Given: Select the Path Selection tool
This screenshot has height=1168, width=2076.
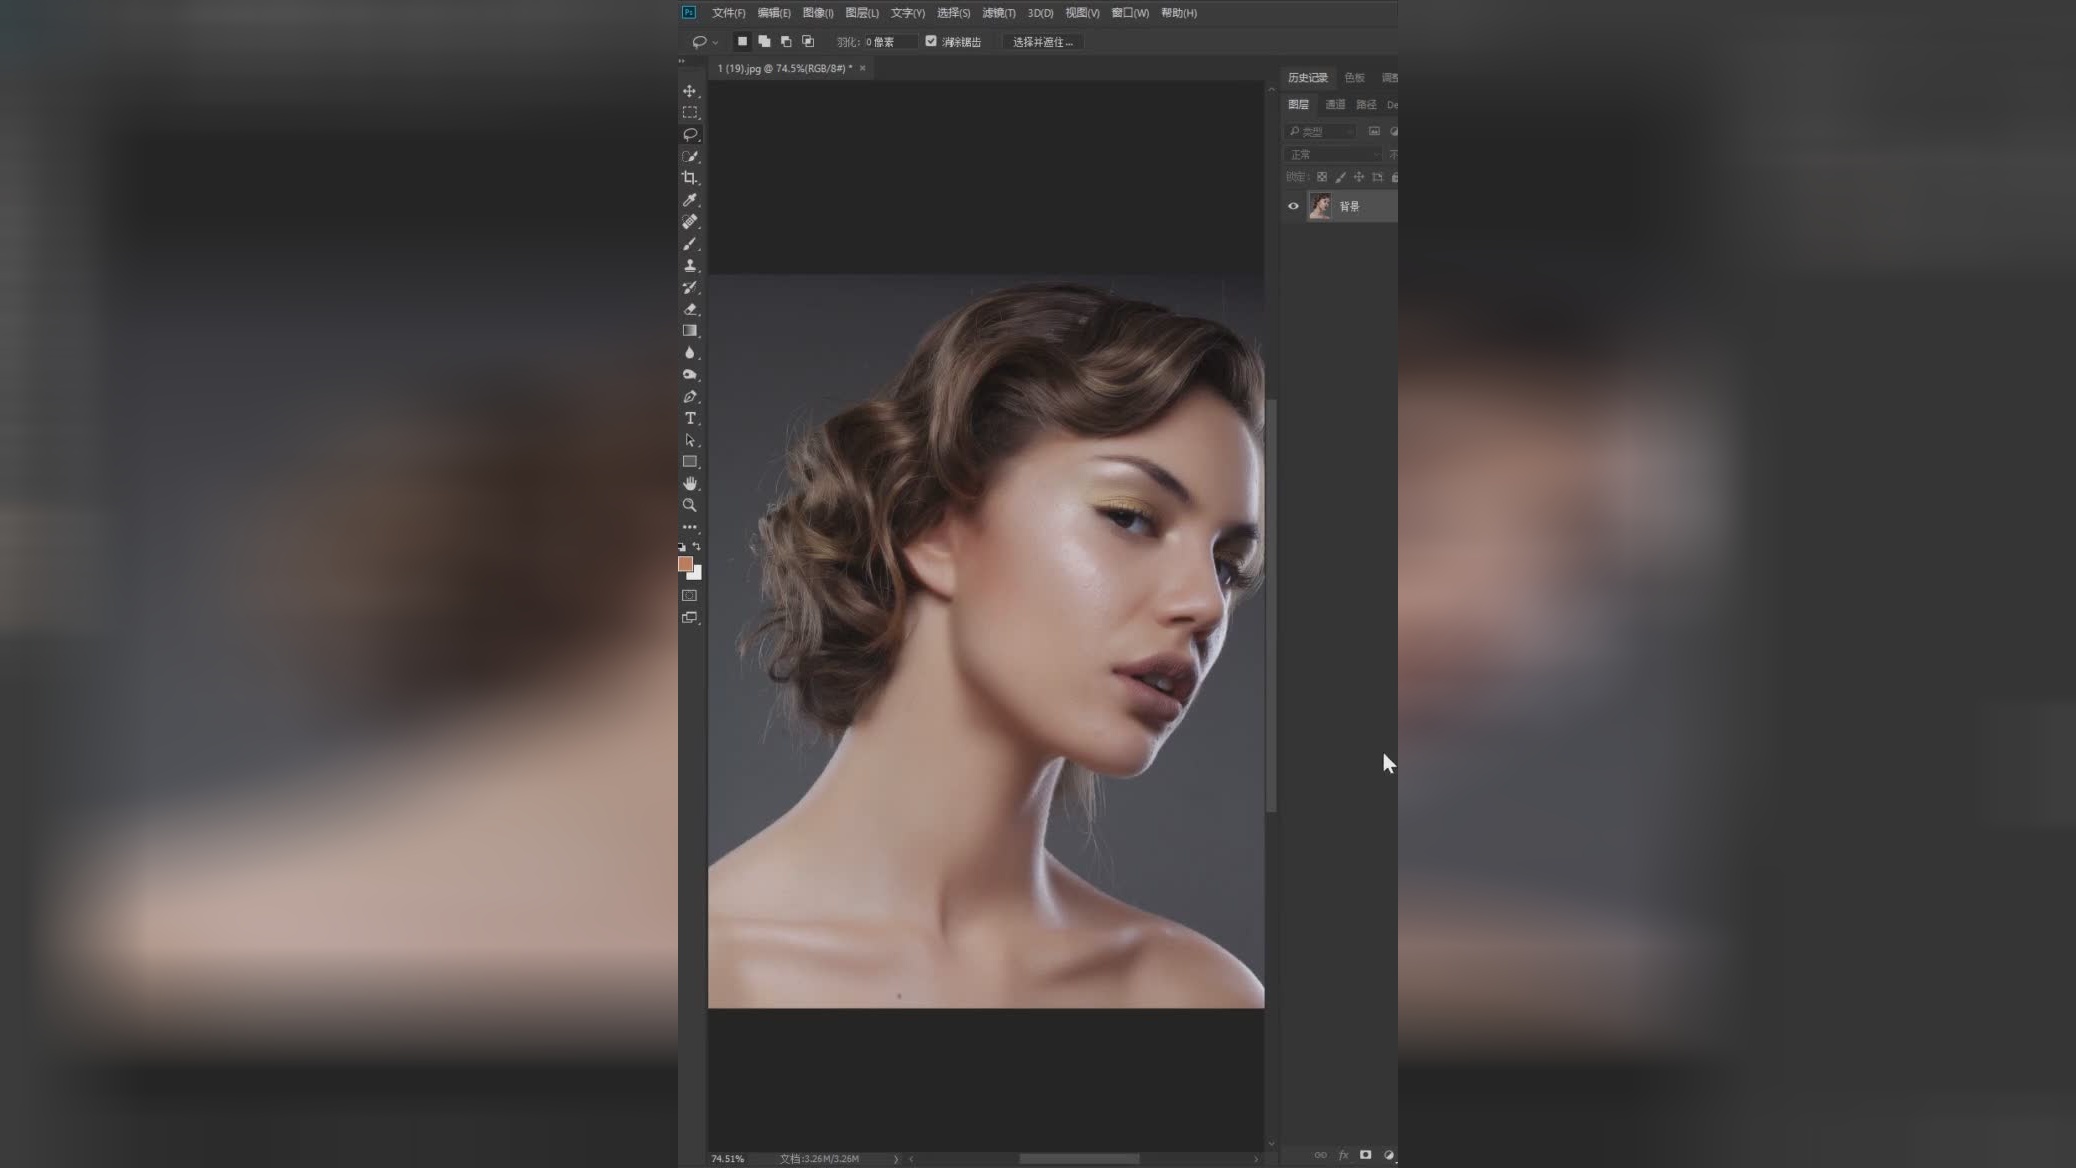Looking at the screenshot, I should click(x=690, y=440).
